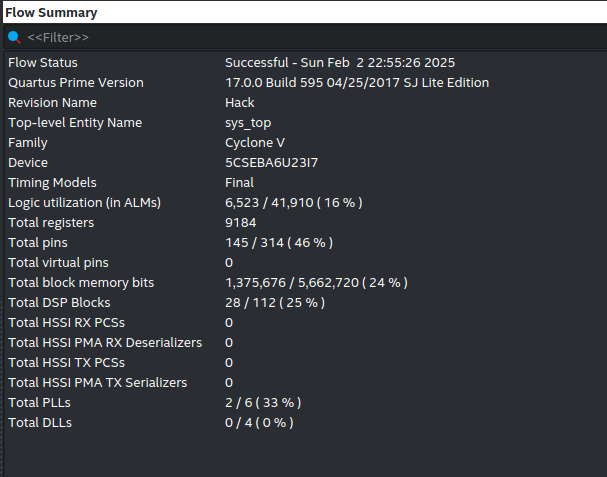The height and width of the screenshot is (477, 607).
Task: Select the Quartus Prime Version row
Action: (x=76, y=83)
